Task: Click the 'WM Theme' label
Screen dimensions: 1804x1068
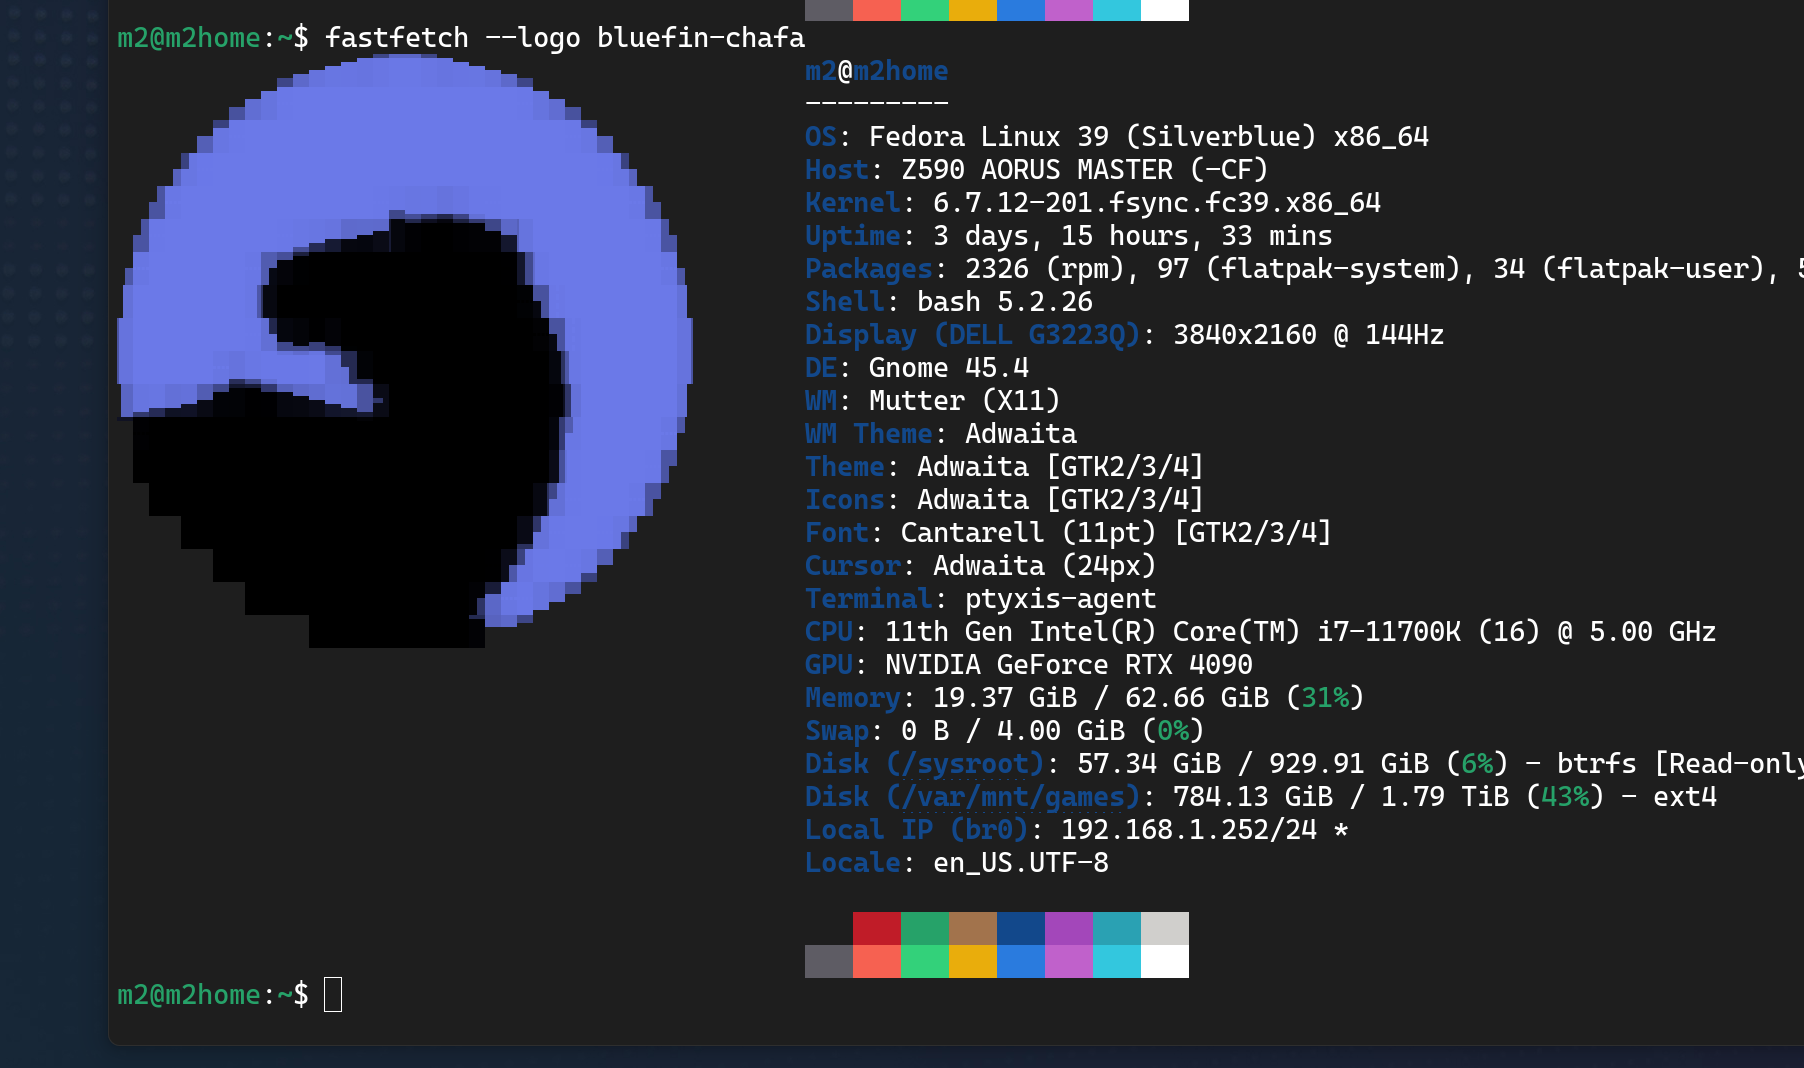Action: click(869, 434)
